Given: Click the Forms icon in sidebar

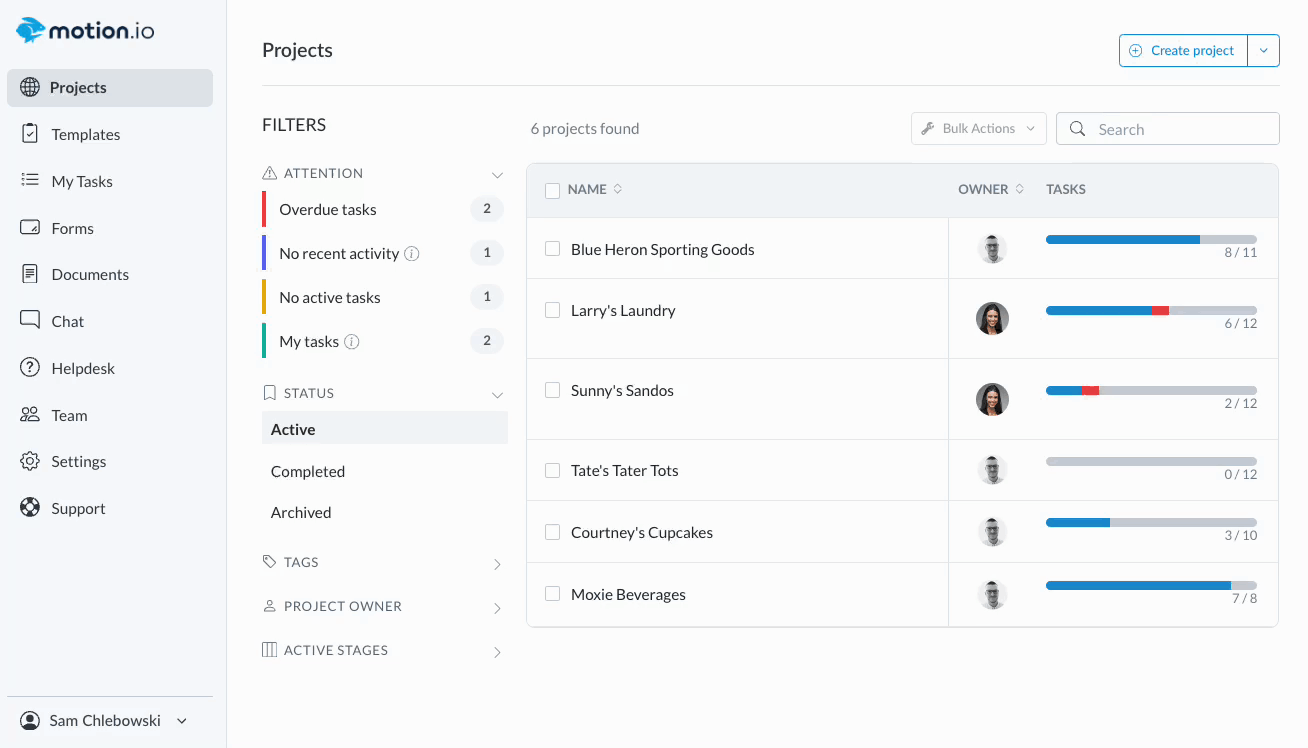Looking at the screenshot, I should coord(30,228).
